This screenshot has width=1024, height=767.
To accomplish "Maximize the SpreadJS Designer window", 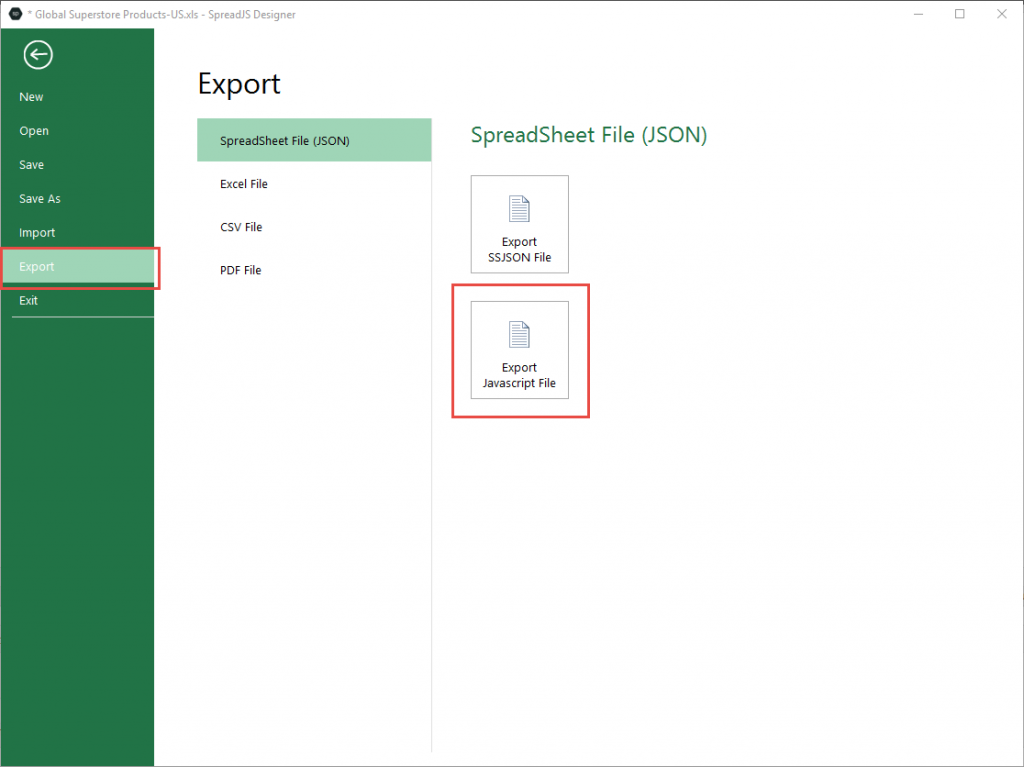I will tap(959, 14).
